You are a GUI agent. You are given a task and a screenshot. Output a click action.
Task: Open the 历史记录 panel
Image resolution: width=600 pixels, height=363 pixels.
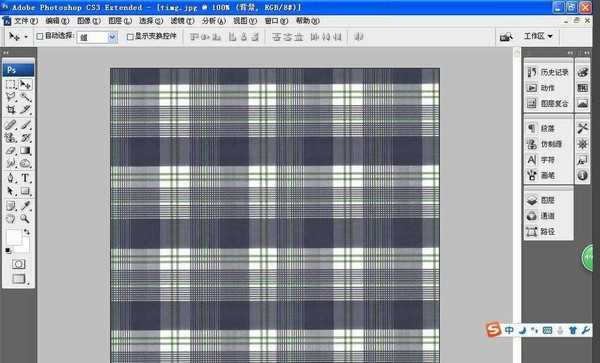[x=548, y=72]
